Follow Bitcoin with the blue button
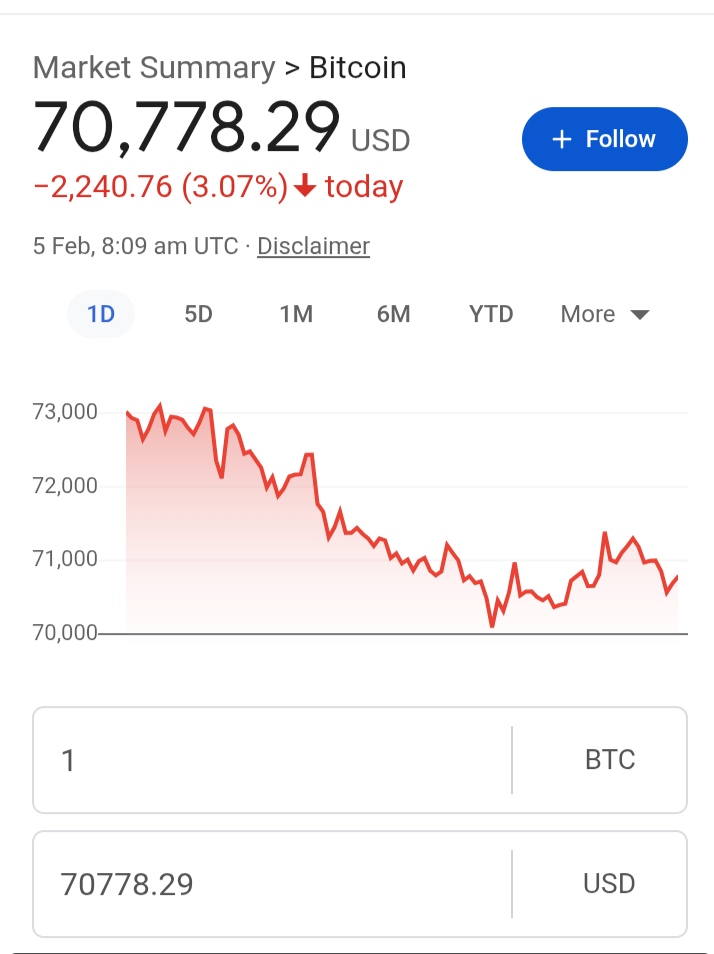Viewport: 714px width, 954px height. 604,139
